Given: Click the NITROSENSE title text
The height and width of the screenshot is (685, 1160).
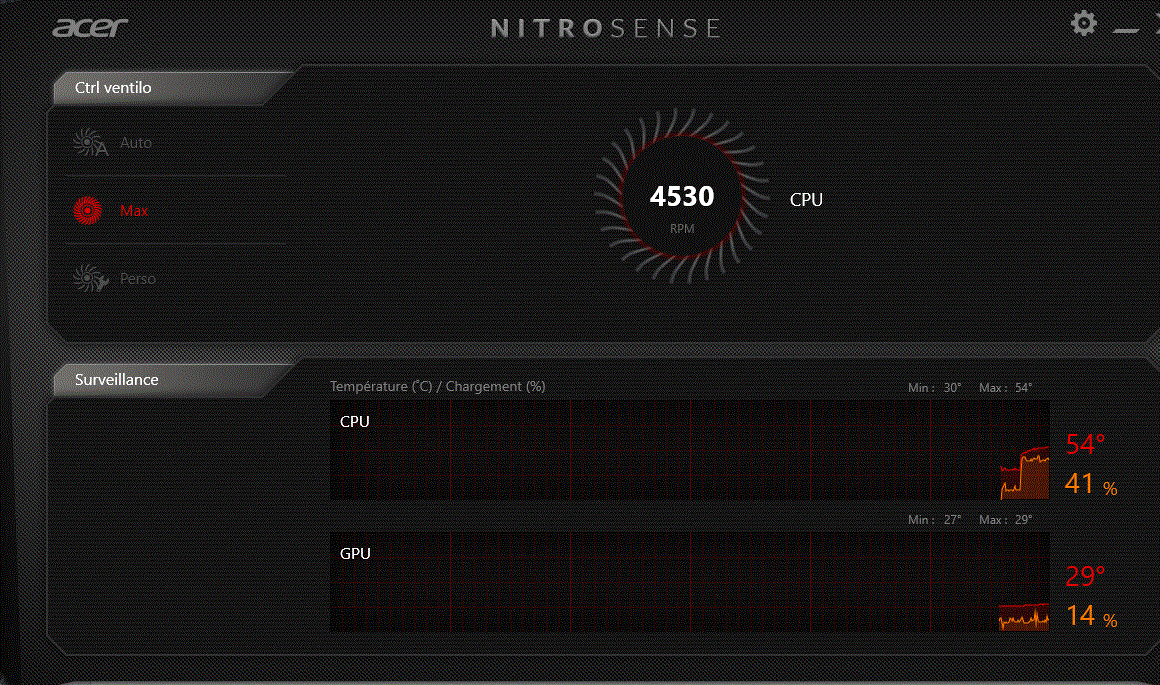Looking at the screenshot, I should point(606,29).
